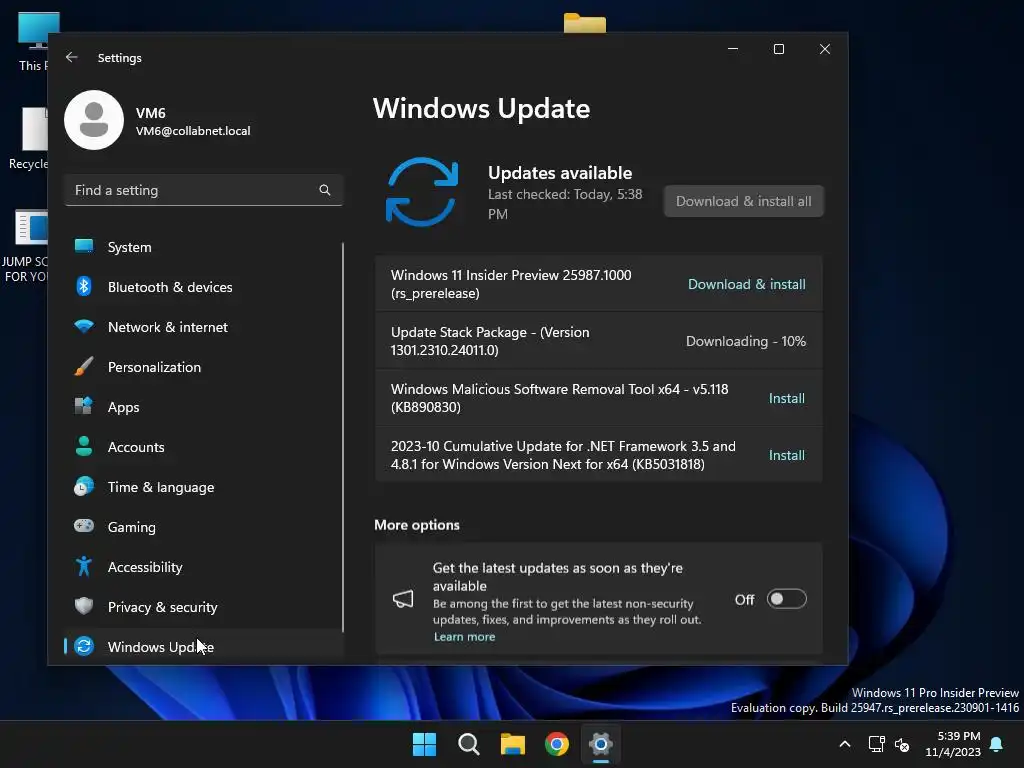Click the VM6 user profile avatar
This screenshot has height=768, width=1024.
coord(94,120)
